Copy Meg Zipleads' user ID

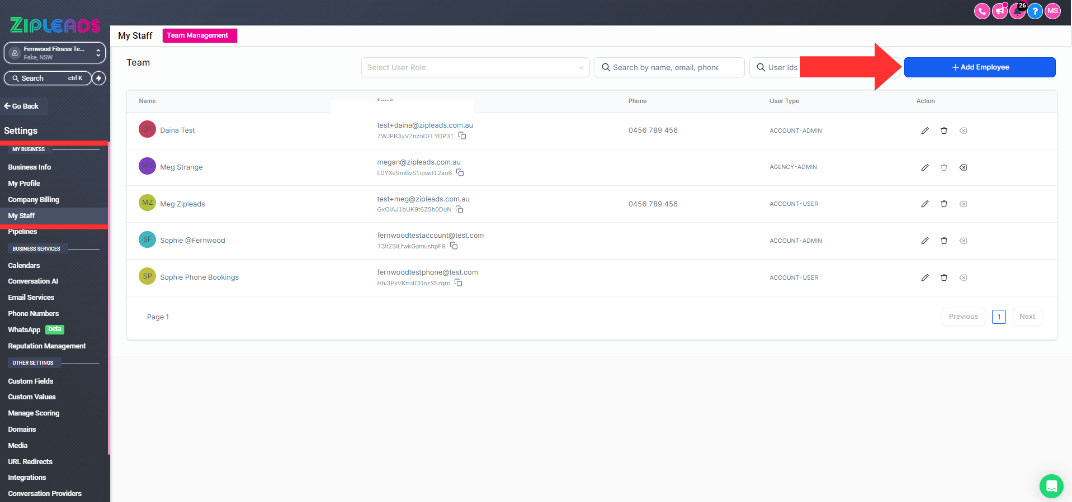(459, 209)
